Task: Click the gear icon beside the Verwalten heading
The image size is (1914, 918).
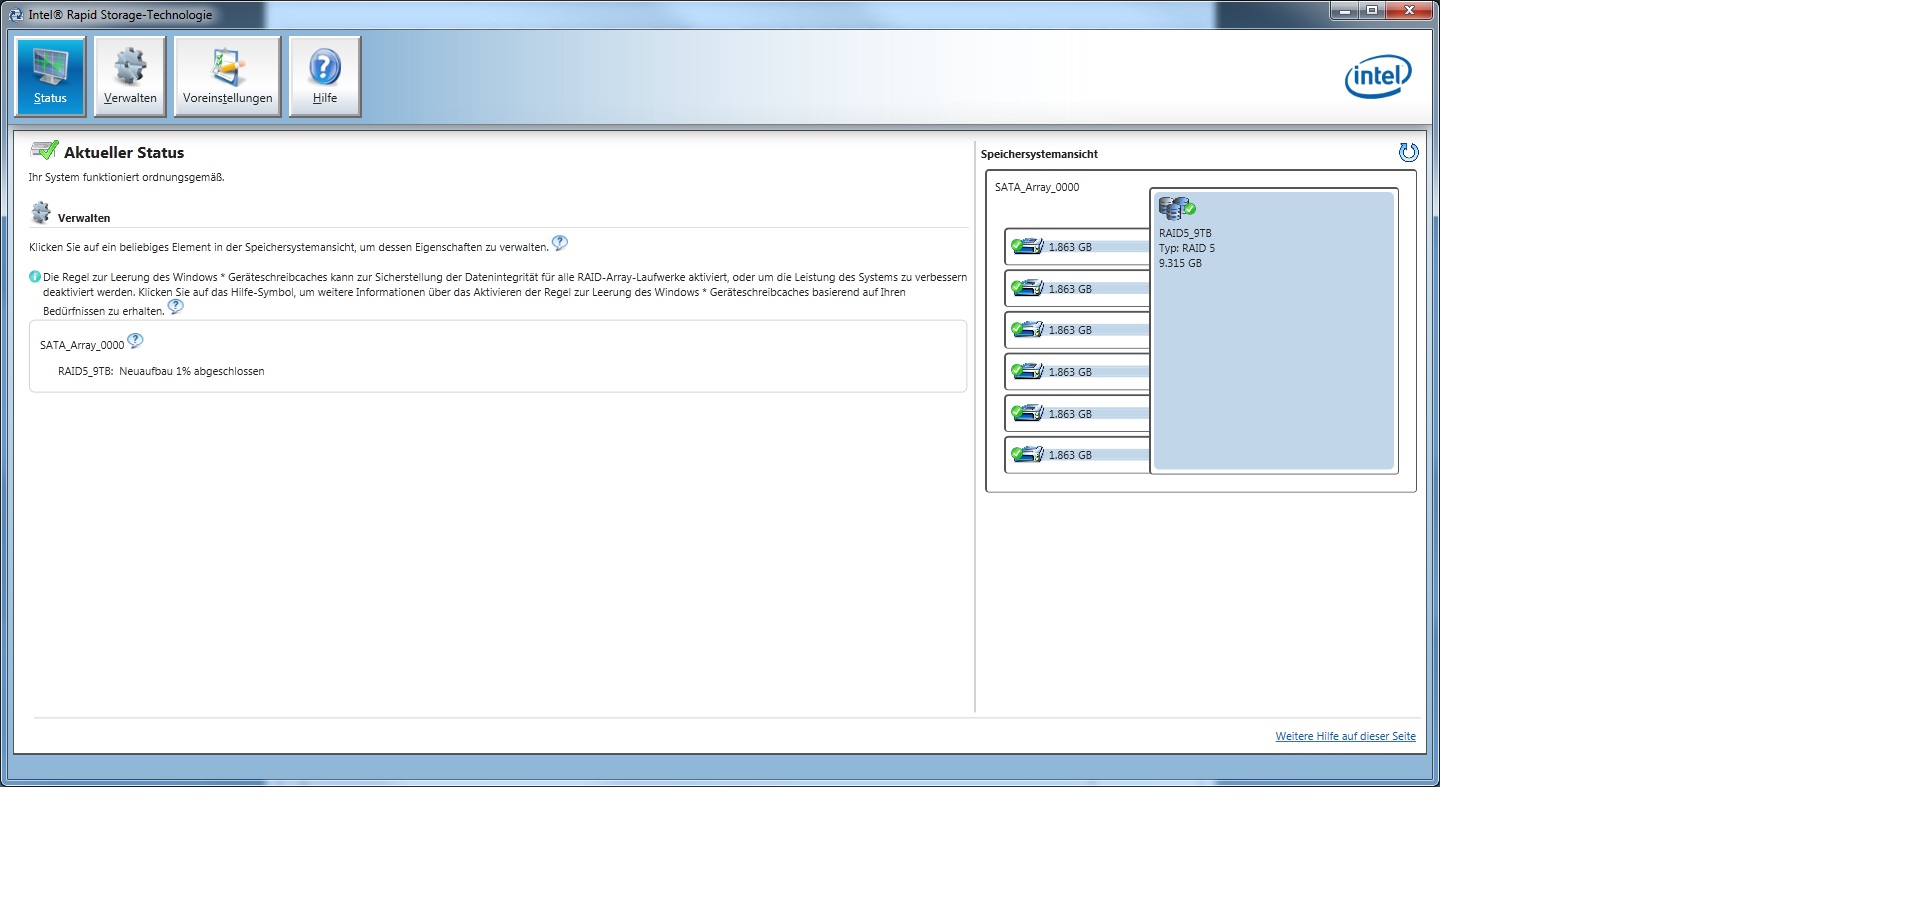Action: (x=41, y=213)
